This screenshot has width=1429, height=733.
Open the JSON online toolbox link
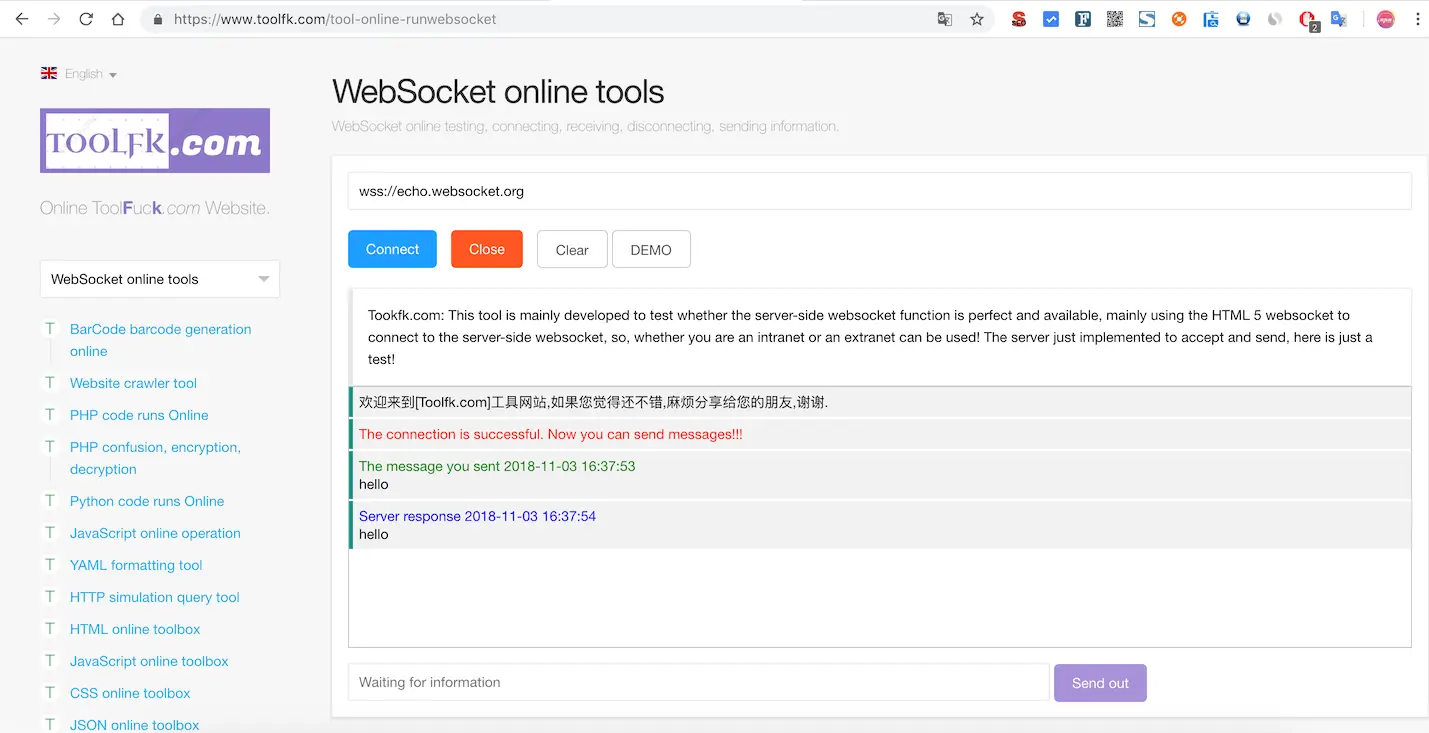coord(133,724)
